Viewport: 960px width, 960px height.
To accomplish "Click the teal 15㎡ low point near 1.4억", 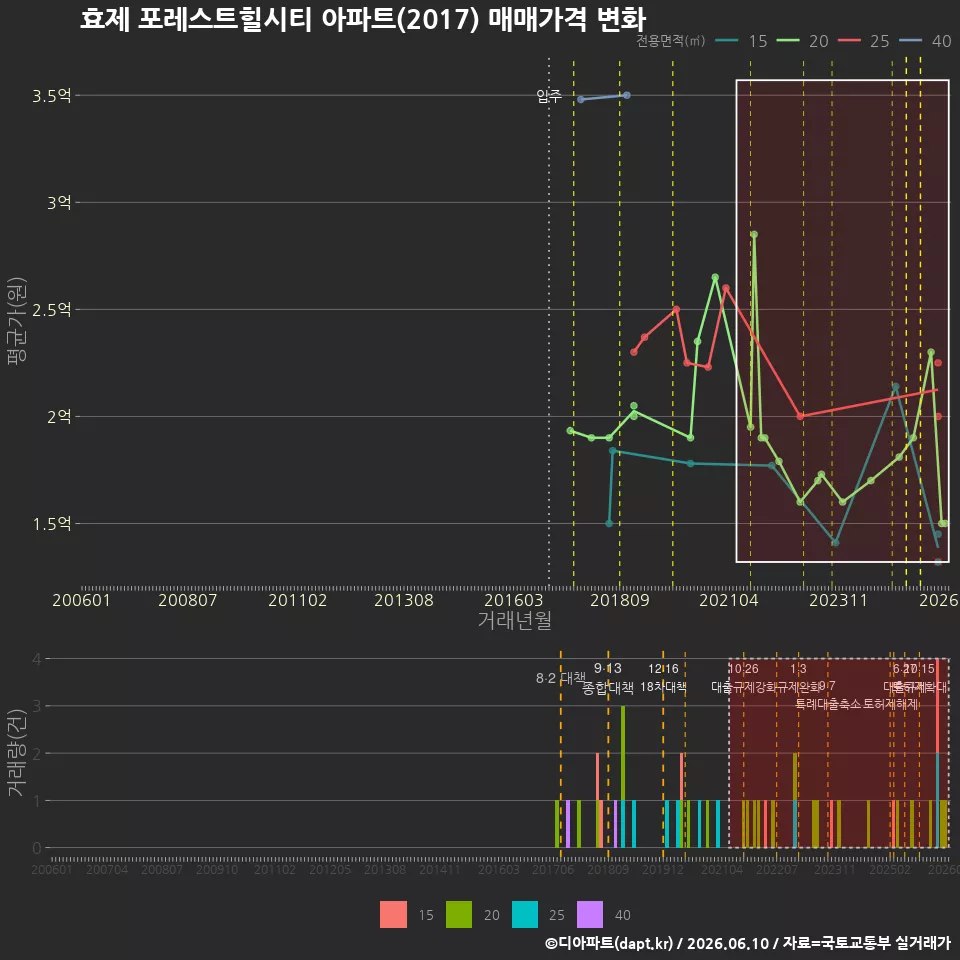I will click(835, 542).
